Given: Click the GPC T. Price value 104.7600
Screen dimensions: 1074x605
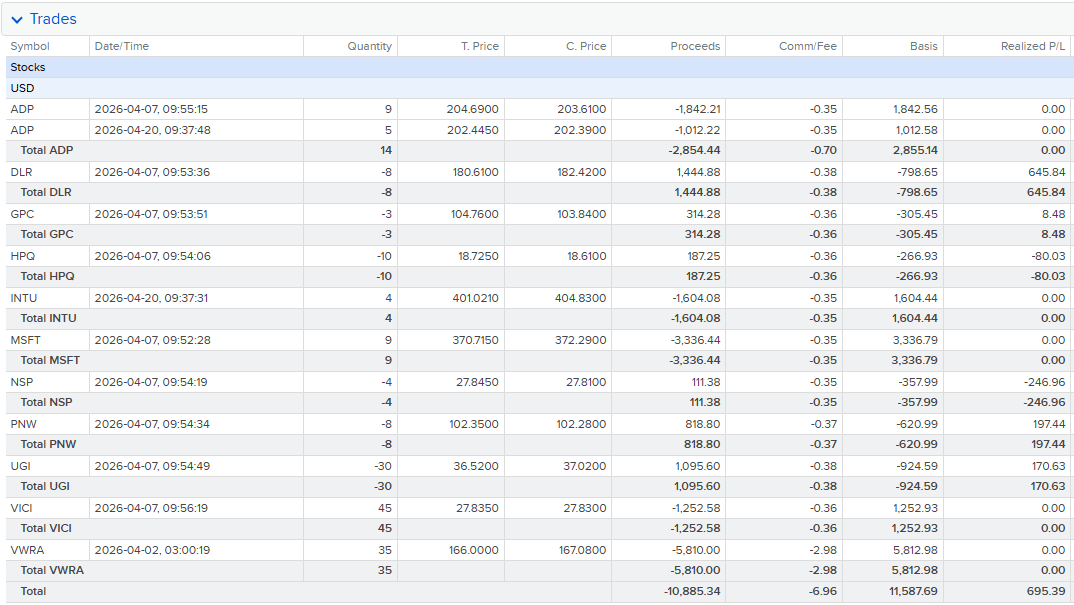Looking at the screenshot, I should click(475, 214).
